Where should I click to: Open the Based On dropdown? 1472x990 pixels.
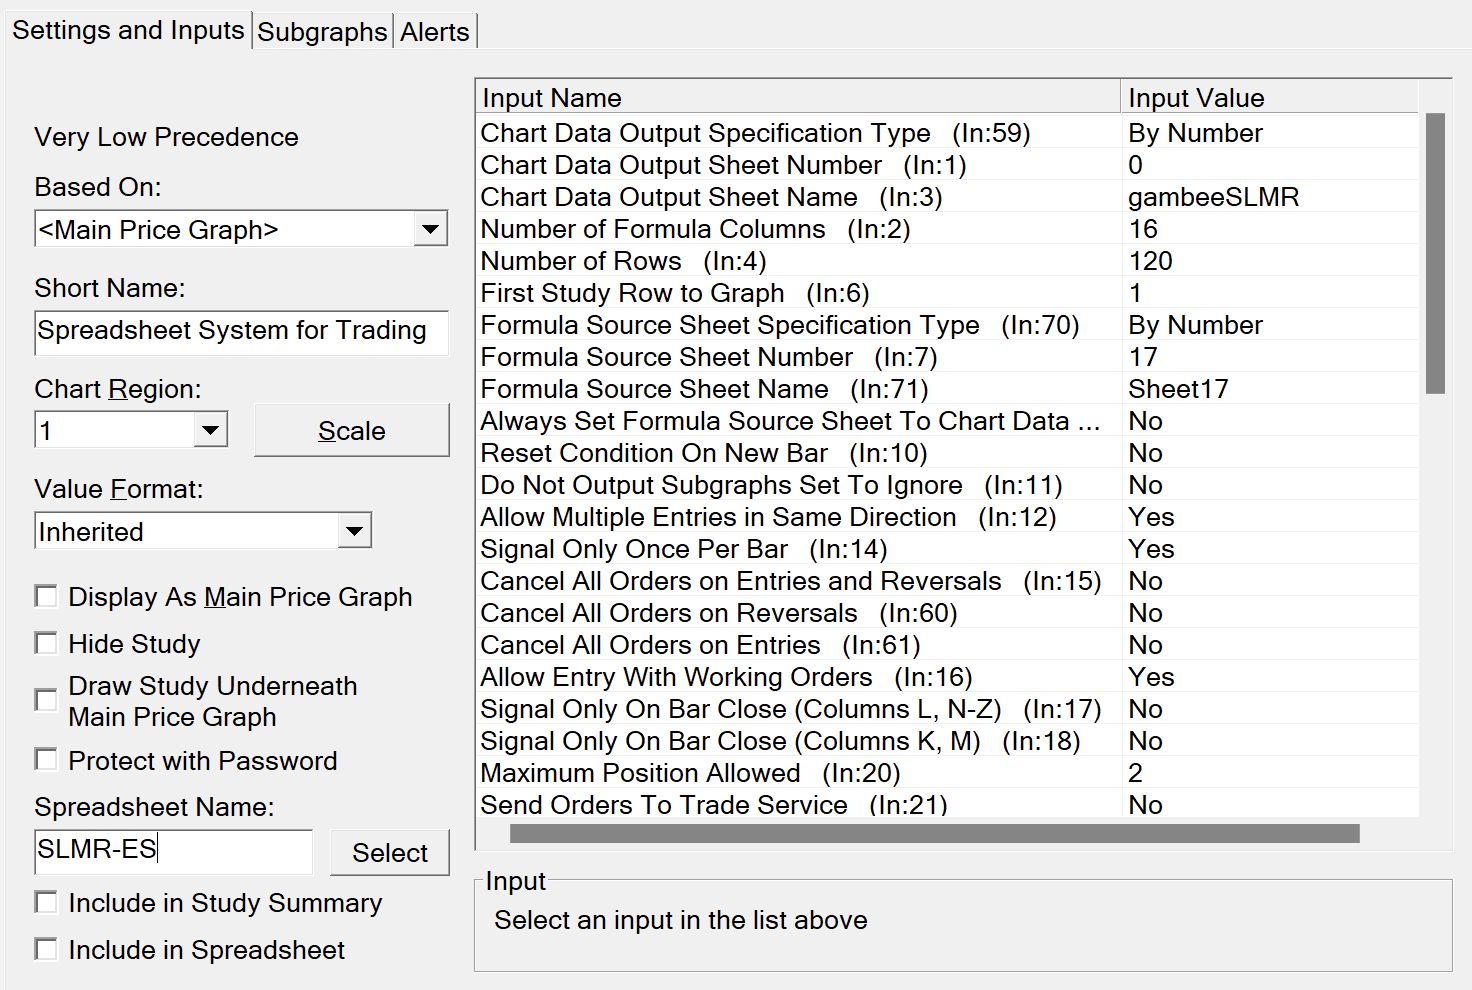430,229
